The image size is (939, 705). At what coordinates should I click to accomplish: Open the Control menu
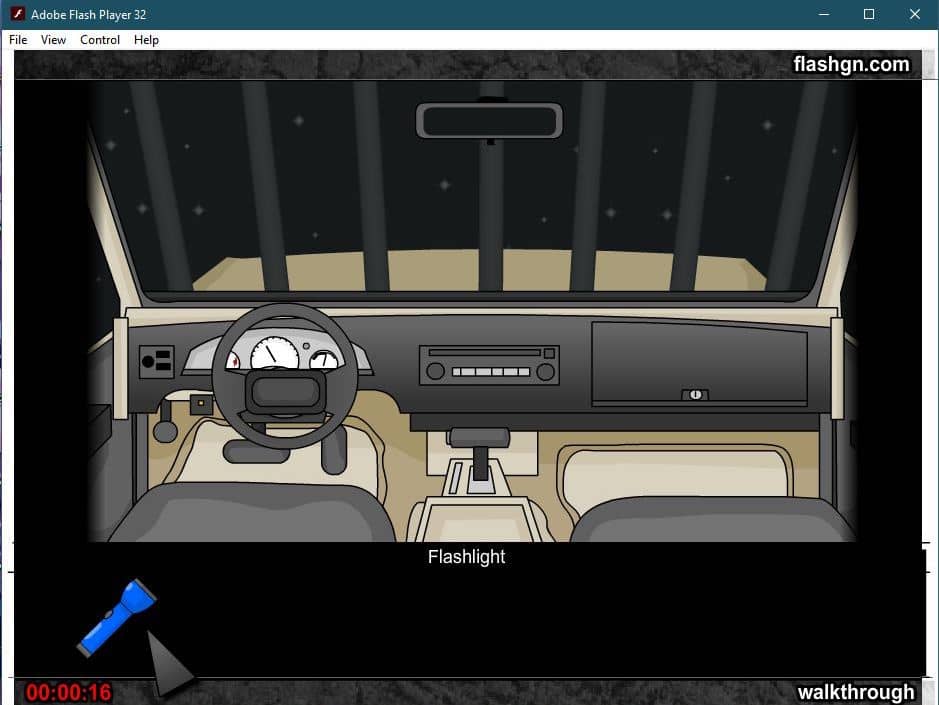click(x=100, y=40)
